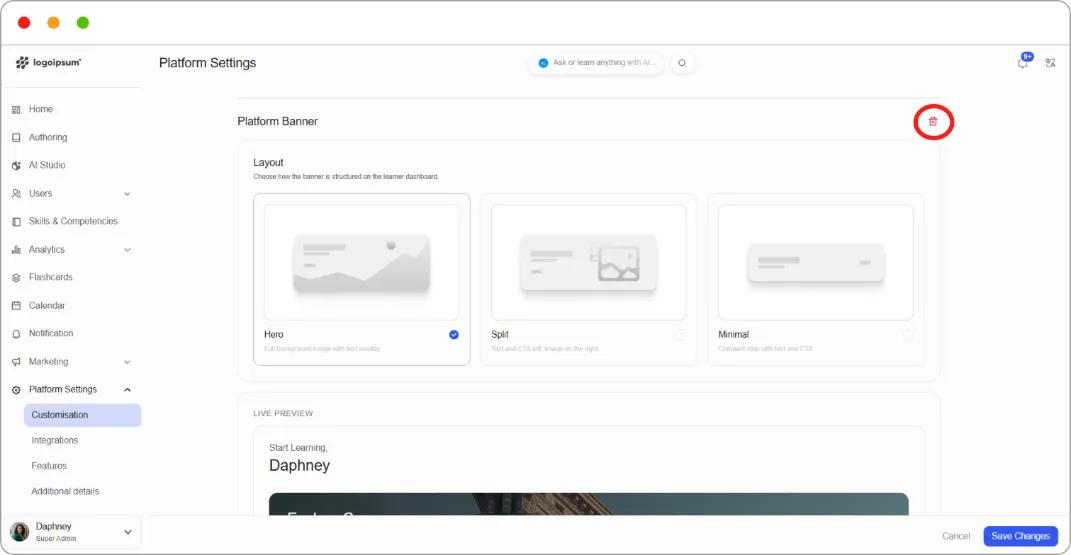Collapse the Platform Settings chevron
The height and width of the screenshot is (555, 1071).
[x=127, y=390]
